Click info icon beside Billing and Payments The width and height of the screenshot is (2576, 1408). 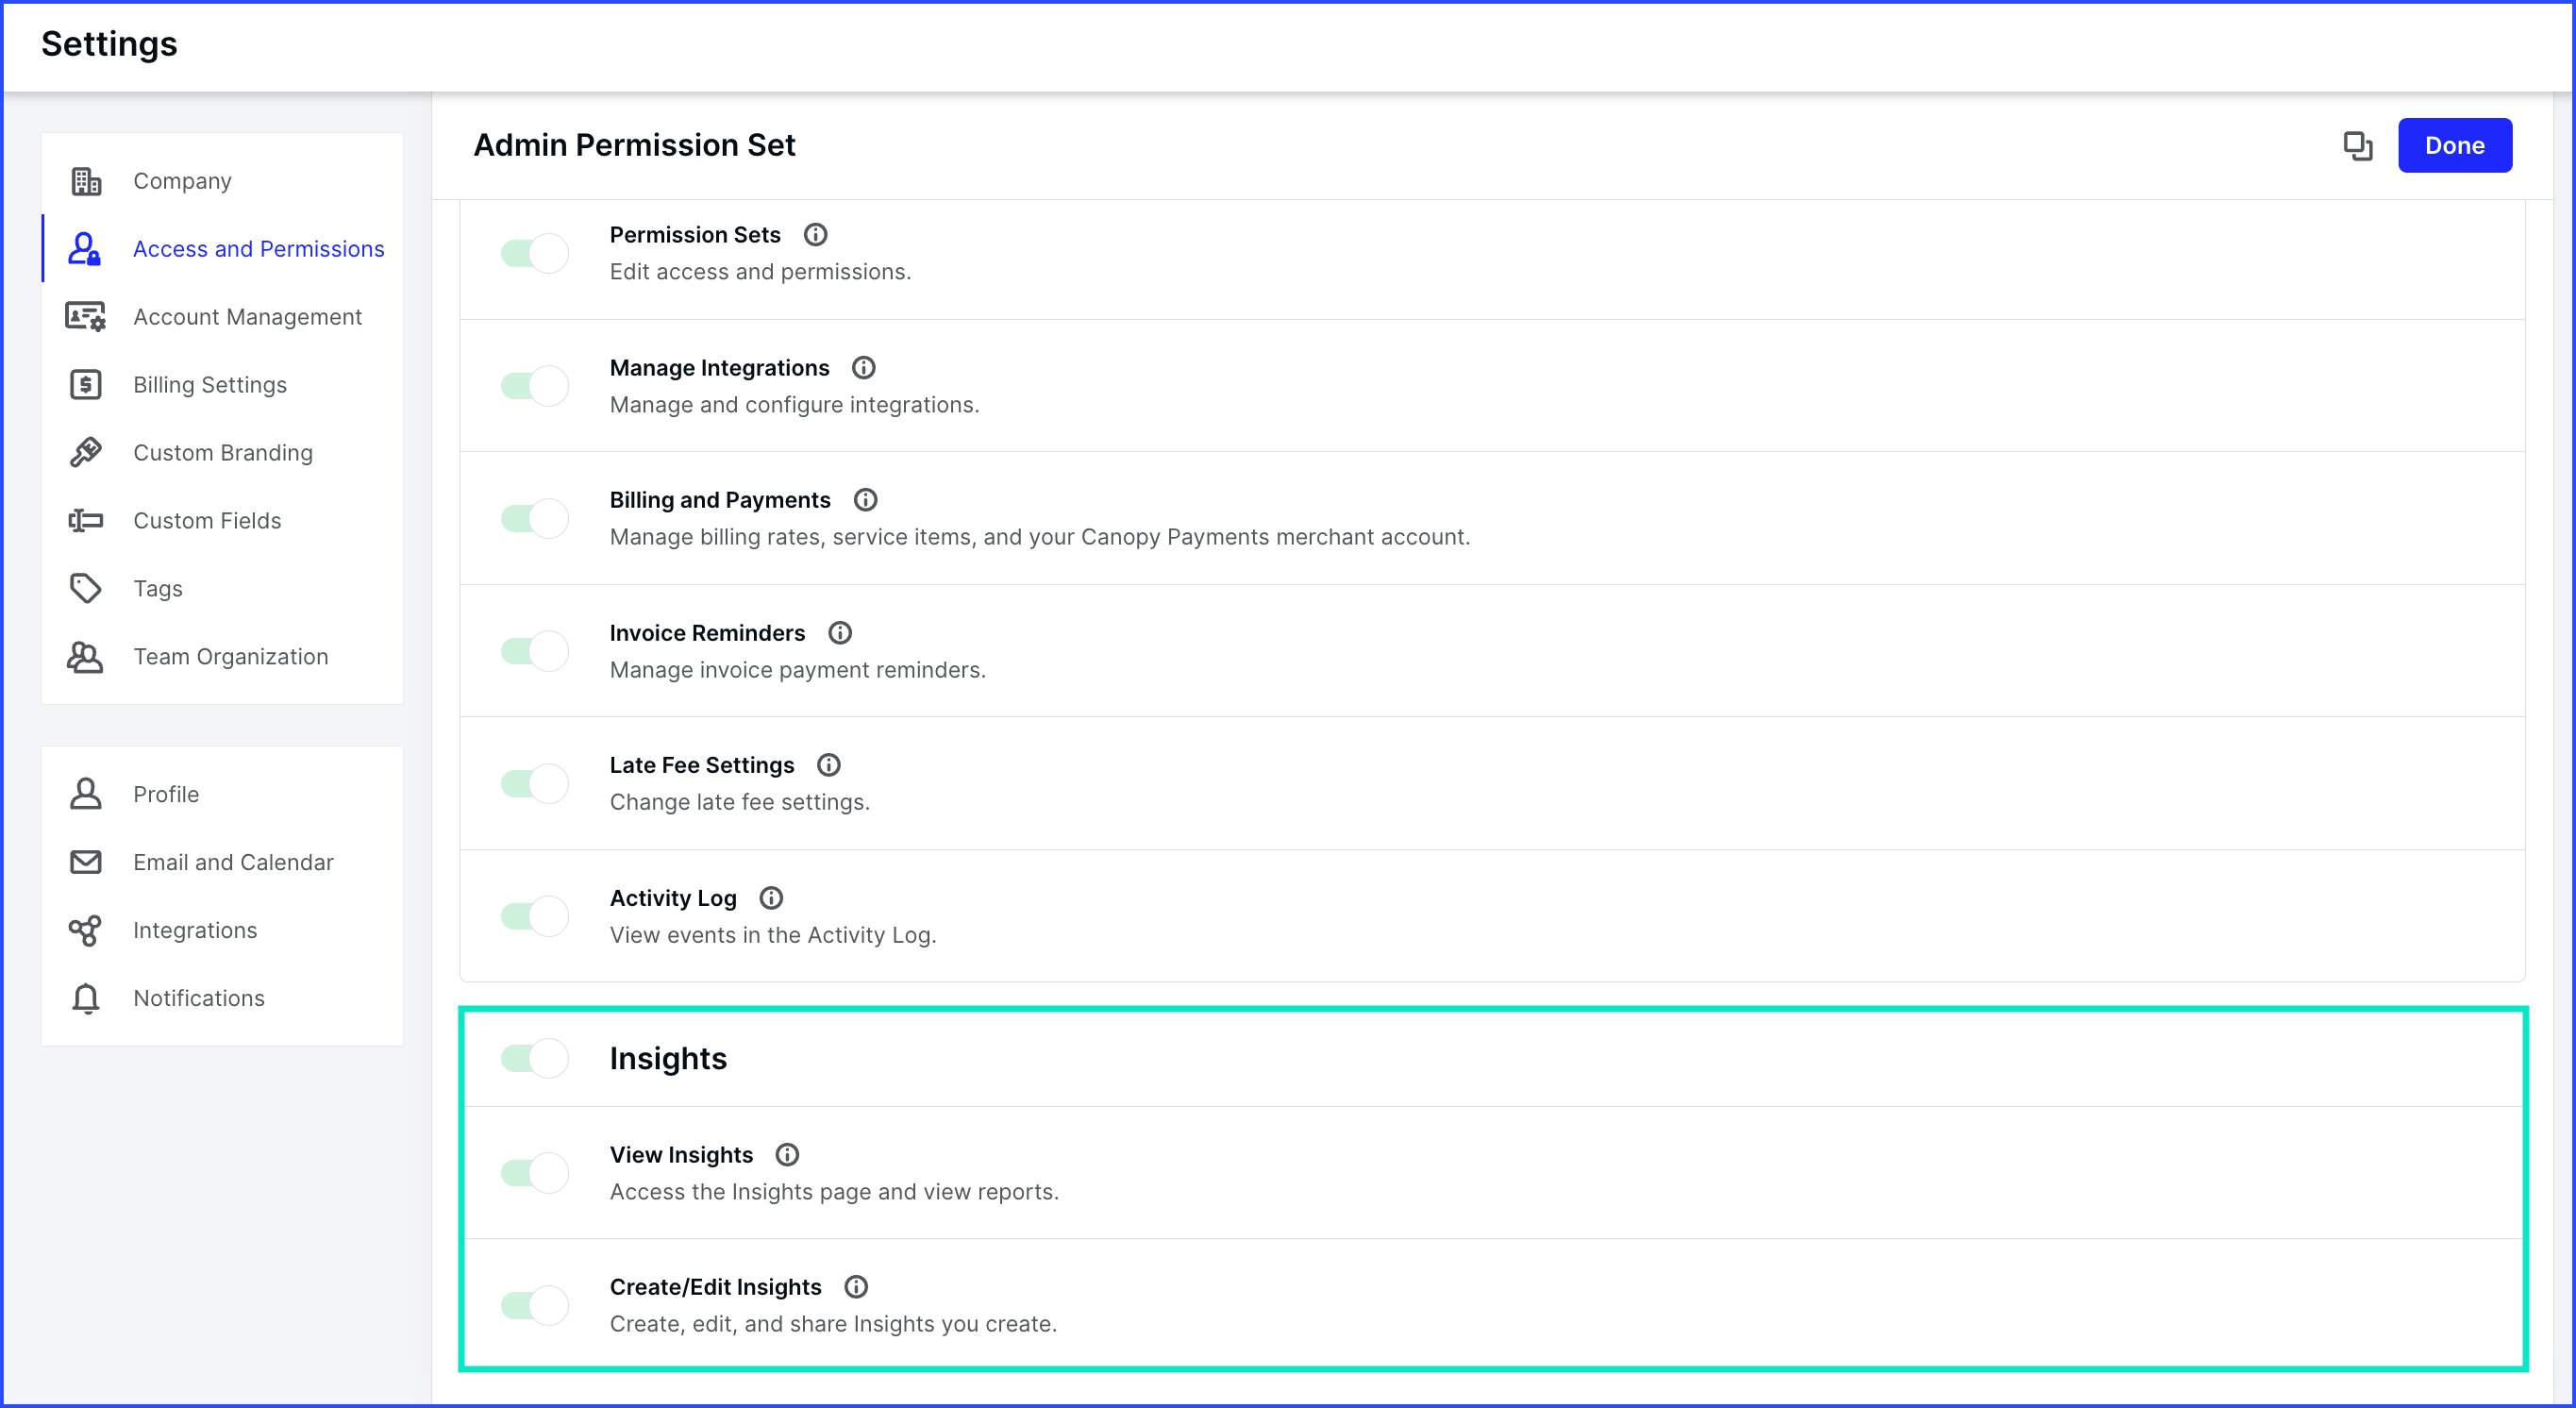click(865, 500)
